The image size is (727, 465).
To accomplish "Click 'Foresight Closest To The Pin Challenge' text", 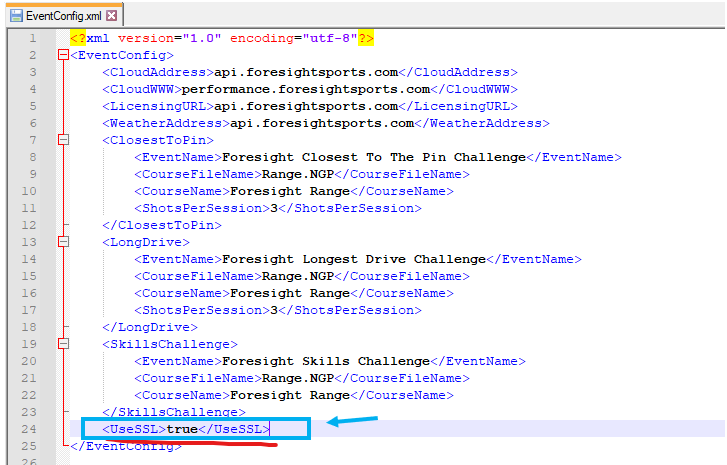I will tap(374, 157).
